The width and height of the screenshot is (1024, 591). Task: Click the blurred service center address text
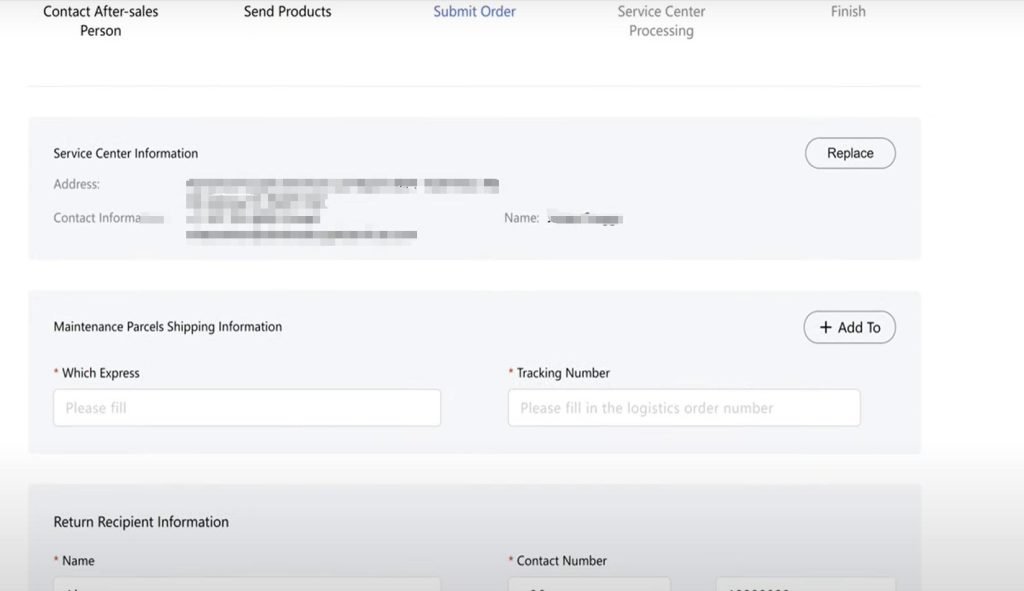point(342,185)
